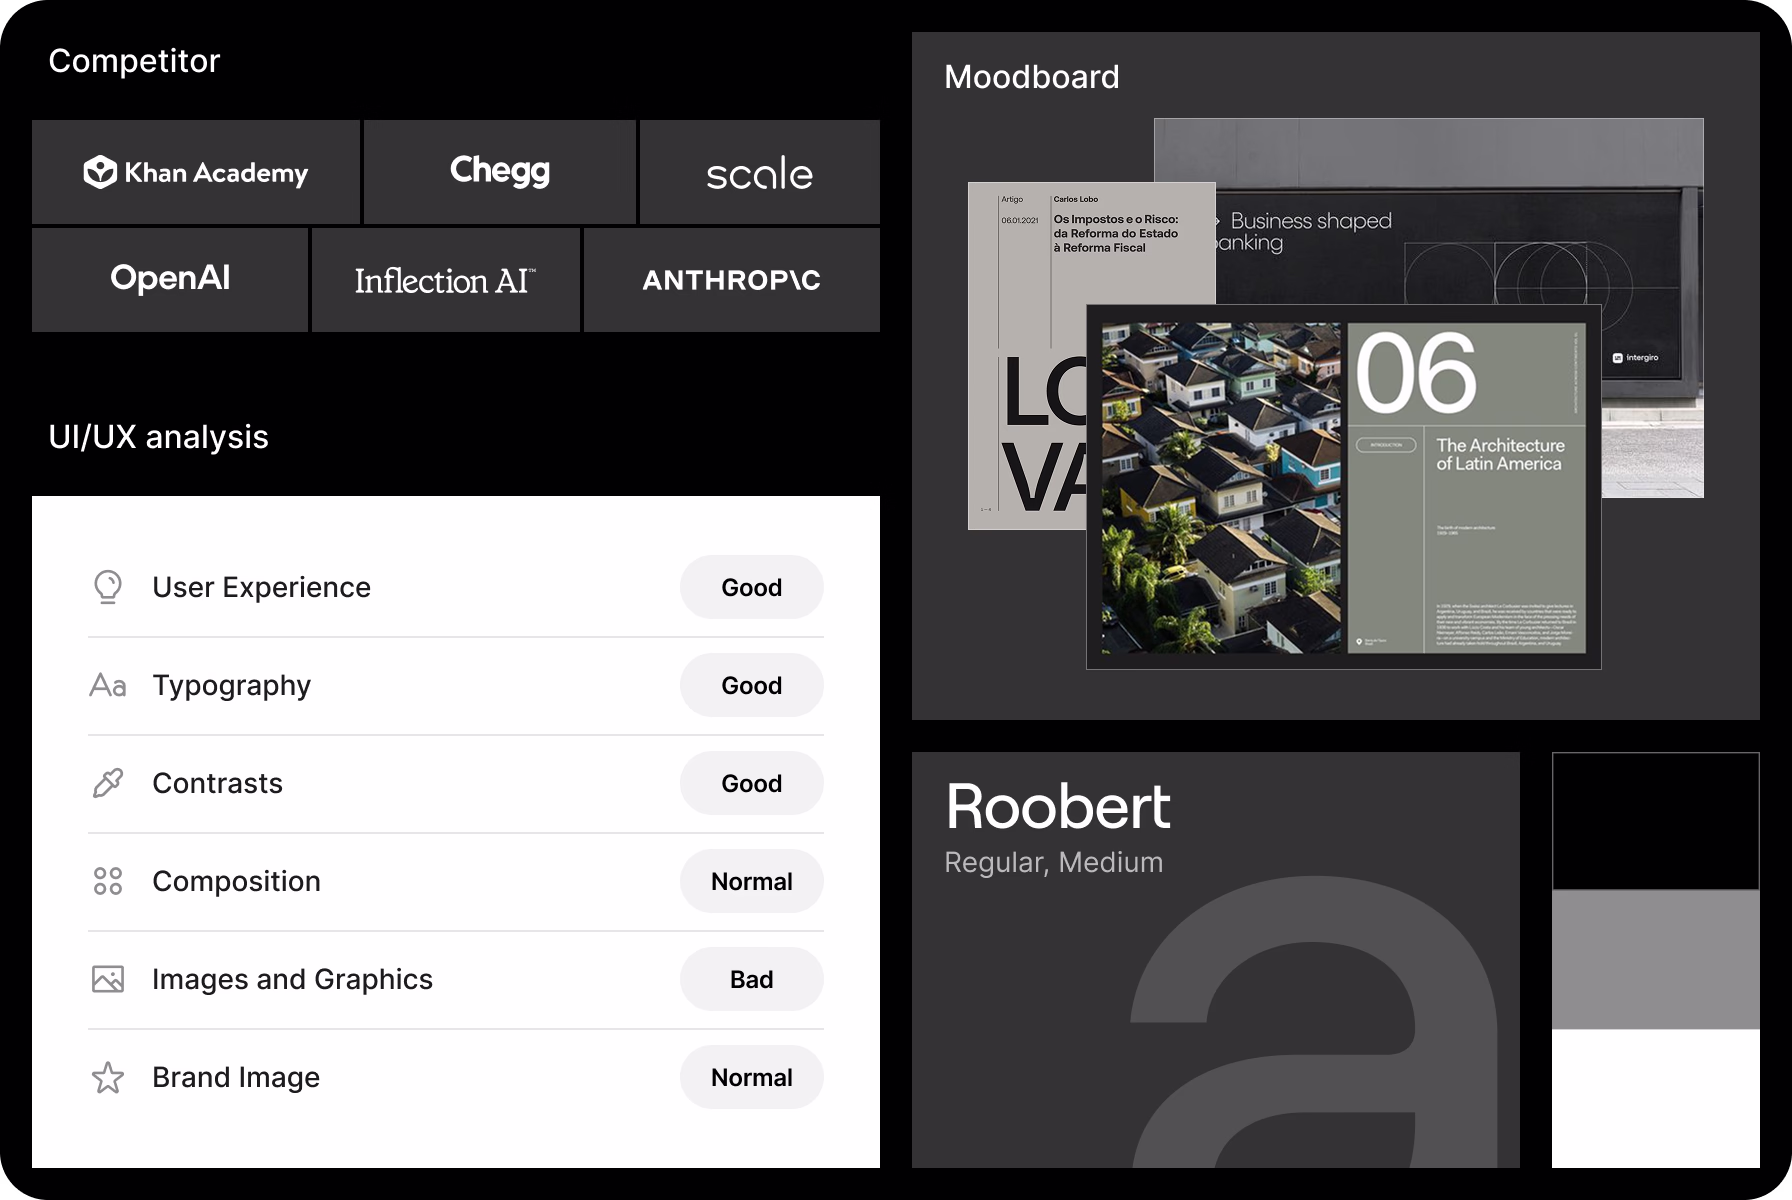Click the Roobert font name
Image resolution: width=1792 pixels, height=1200 pixels.
pyautogui.click(x=1058, y=806)
